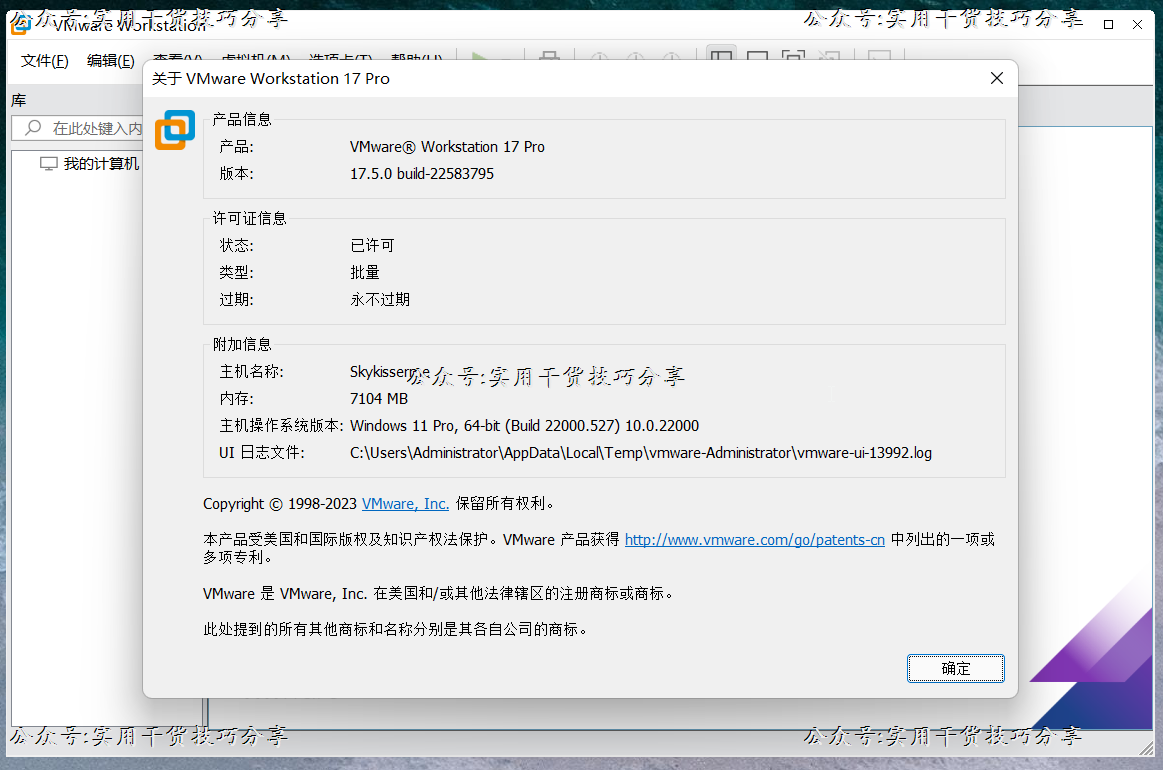Image resolution: width=1163 pixels, height=770 pixels.
Task: Toggle the library sidebar visibility
Action: pyautogui.click(x=721, y=58)
